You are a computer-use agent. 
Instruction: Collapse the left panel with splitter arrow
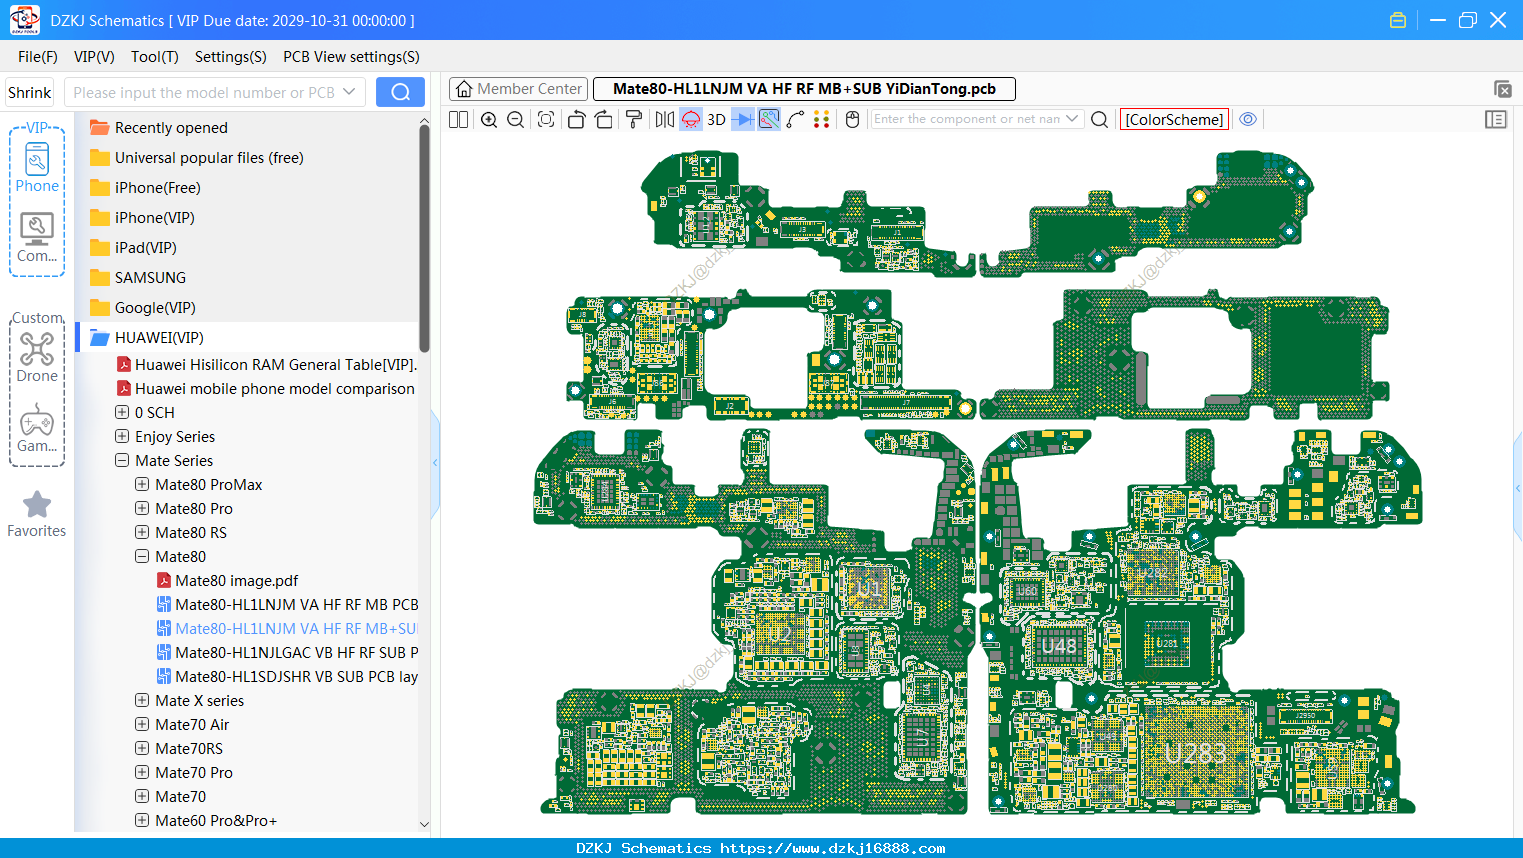tap(435, 462)
